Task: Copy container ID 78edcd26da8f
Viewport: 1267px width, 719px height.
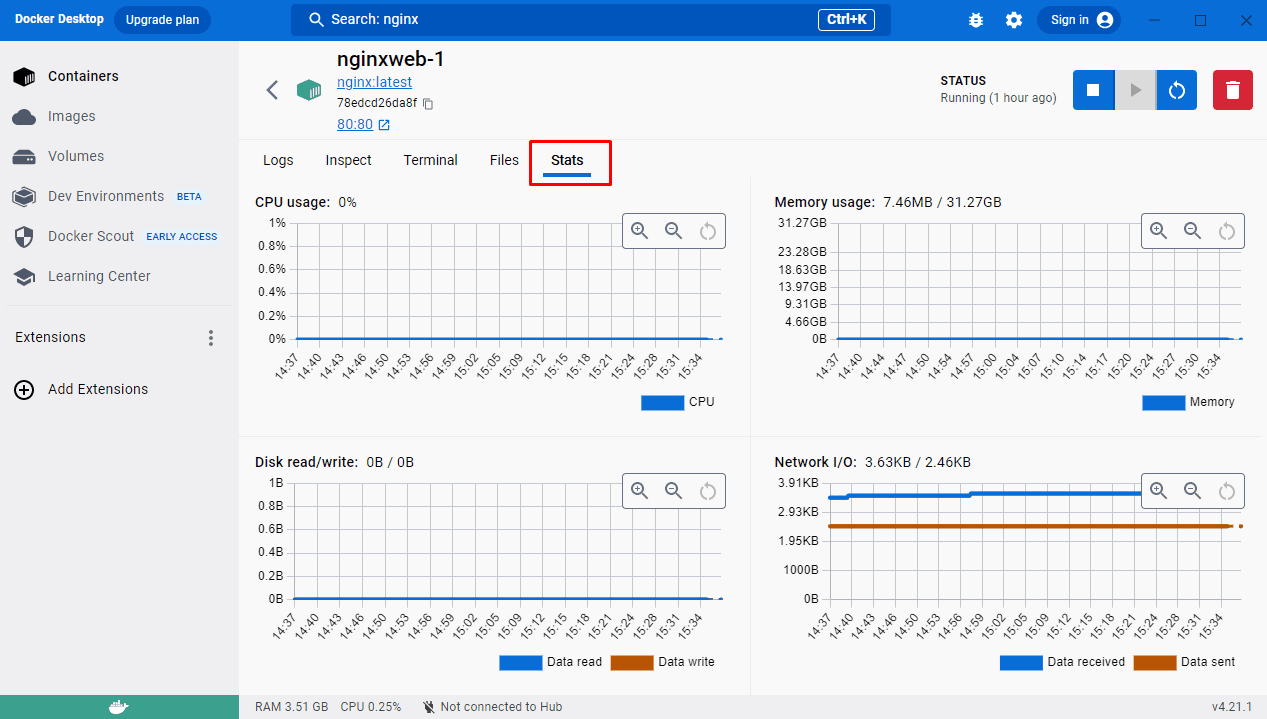Action: coord(428,103)
